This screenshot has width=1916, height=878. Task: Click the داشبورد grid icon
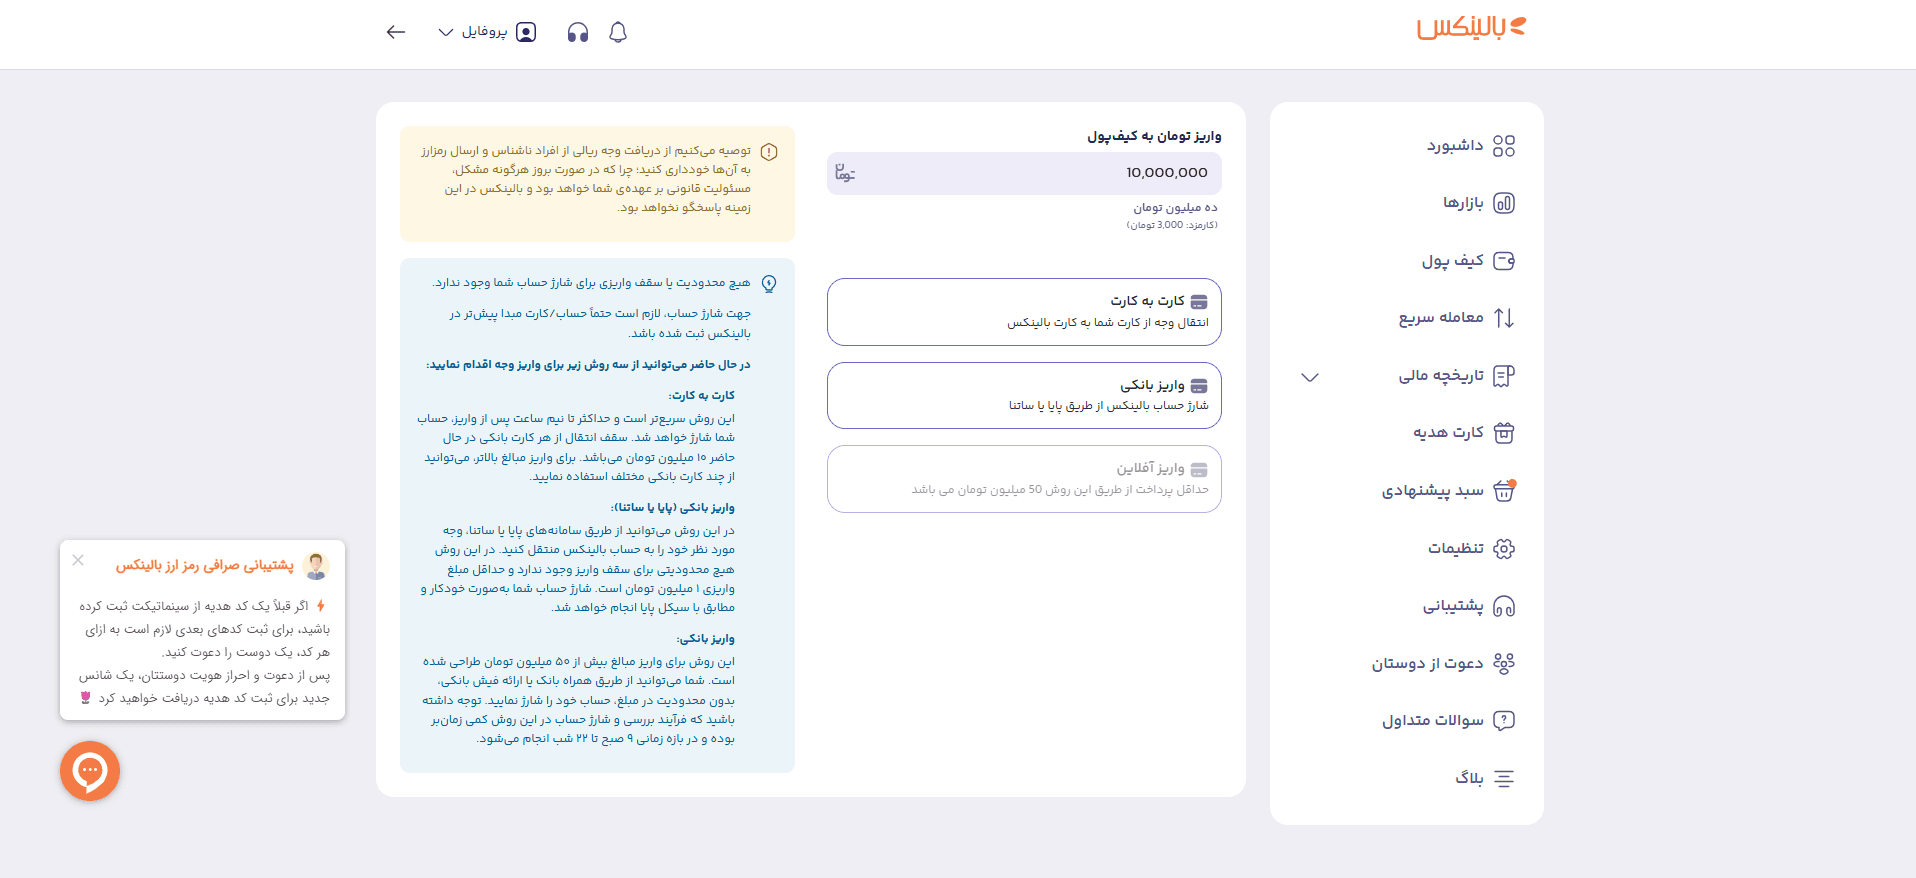1504,146
